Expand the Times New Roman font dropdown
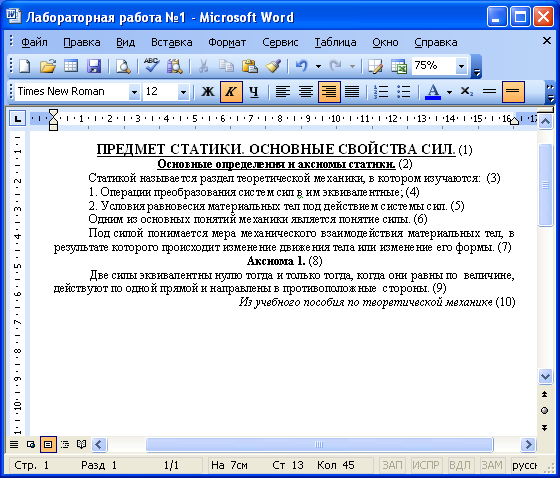The image size is (560, 478). click(x=134, y=92)
